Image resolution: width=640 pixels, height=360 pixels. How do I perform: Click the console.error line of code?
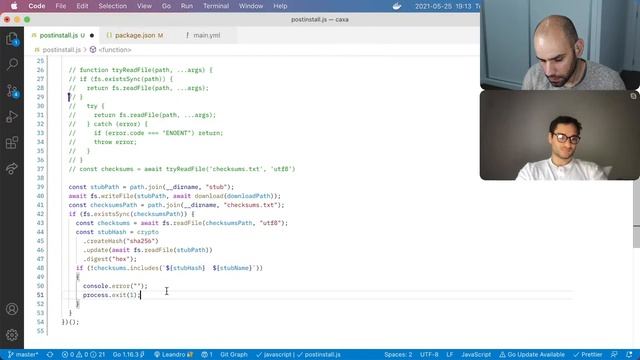[x=115, y=286]
